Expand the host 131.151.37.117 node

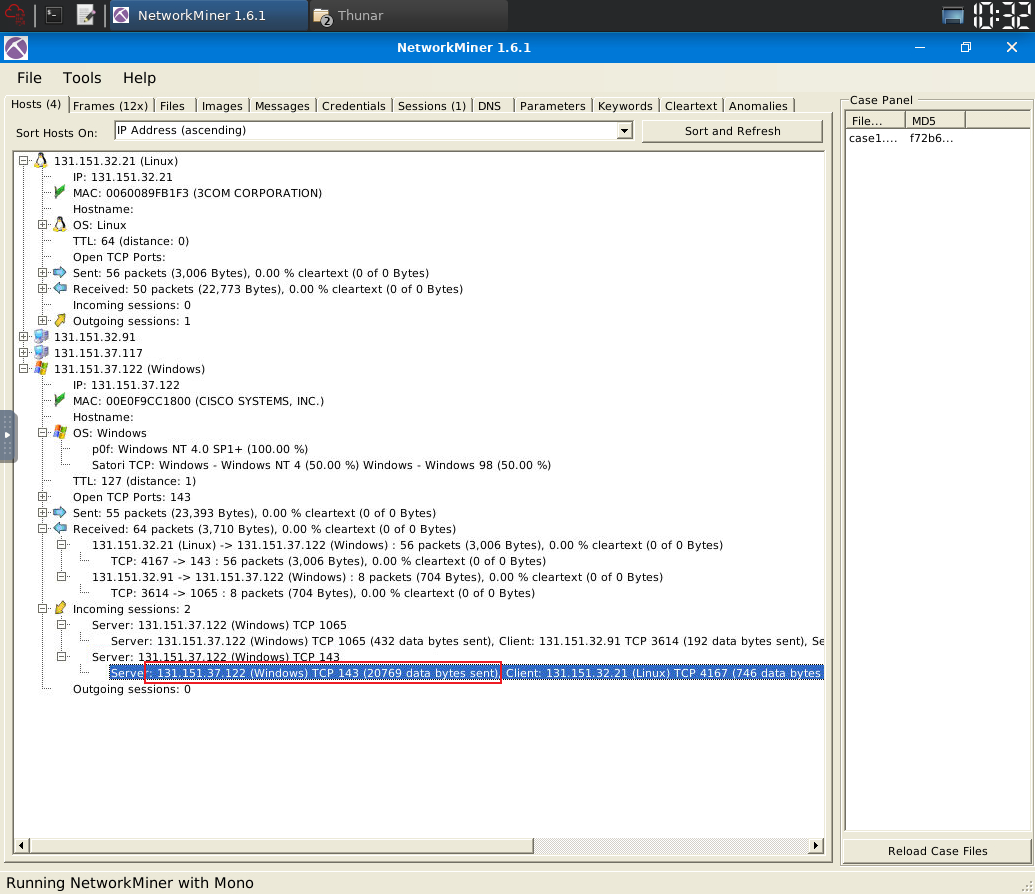(24, 353)
